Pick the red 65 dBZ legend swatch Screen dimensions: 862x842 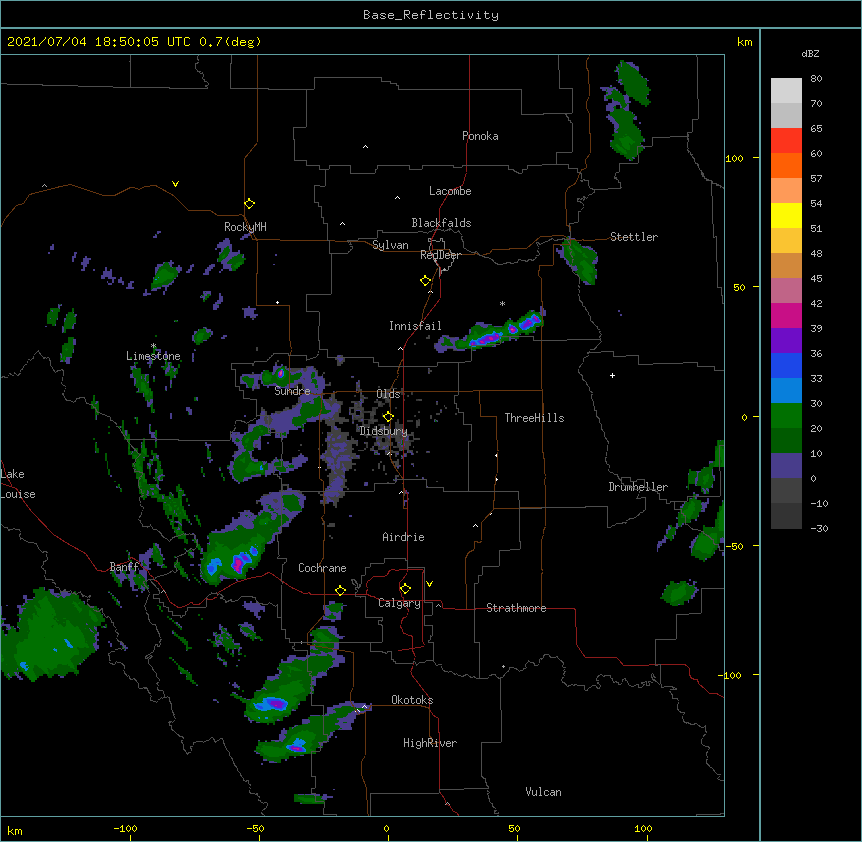pyautogui.click(x=786, y=140)
